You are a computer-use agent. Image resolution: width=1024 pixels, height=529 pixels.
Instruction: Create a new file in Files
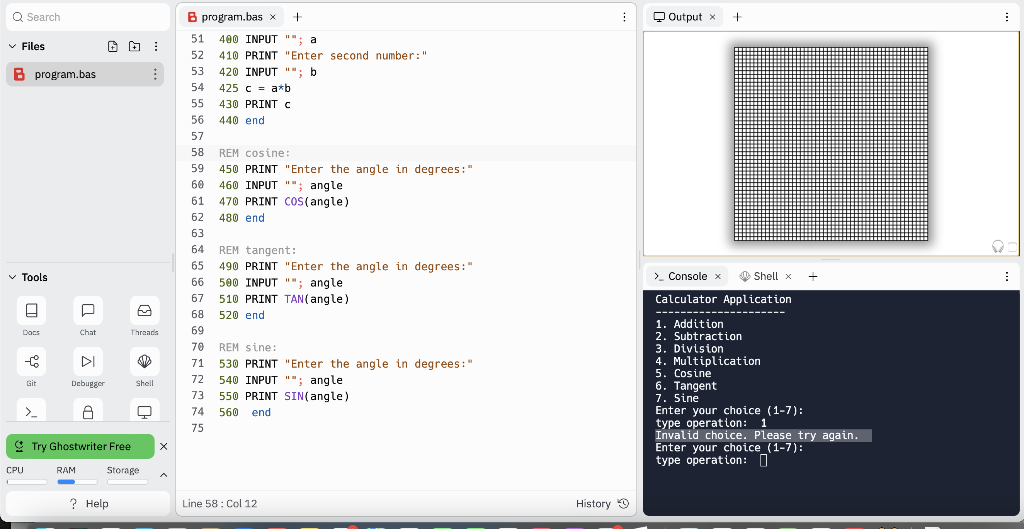pos(112,46)
